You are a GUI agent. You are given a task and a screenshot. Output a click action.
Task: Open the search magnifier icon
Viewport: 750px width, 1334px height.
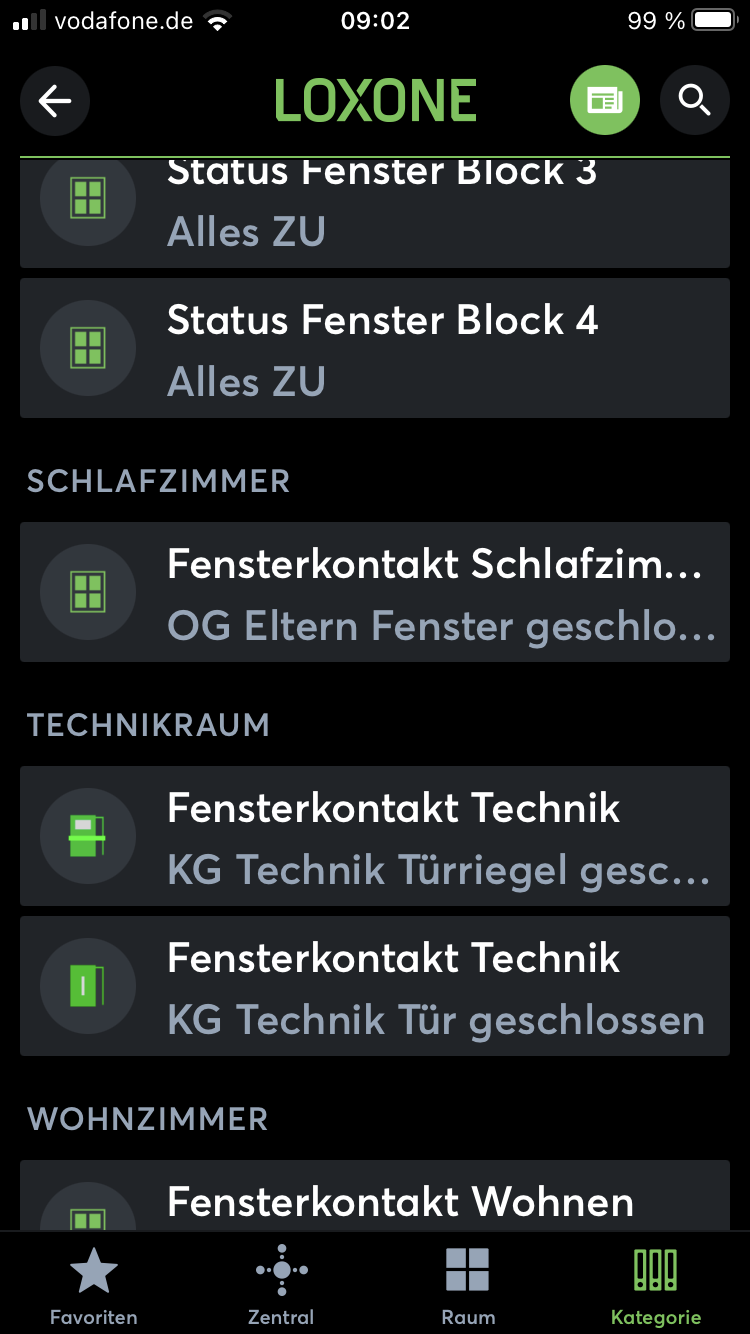(x=694, y=100)
